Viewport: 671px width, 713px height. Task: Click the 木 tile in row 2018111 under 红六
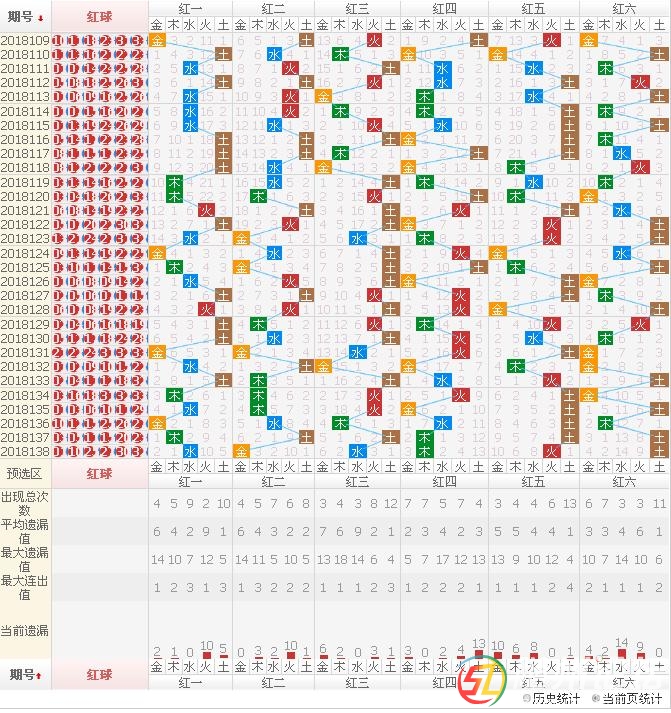(x=605, y=69)
